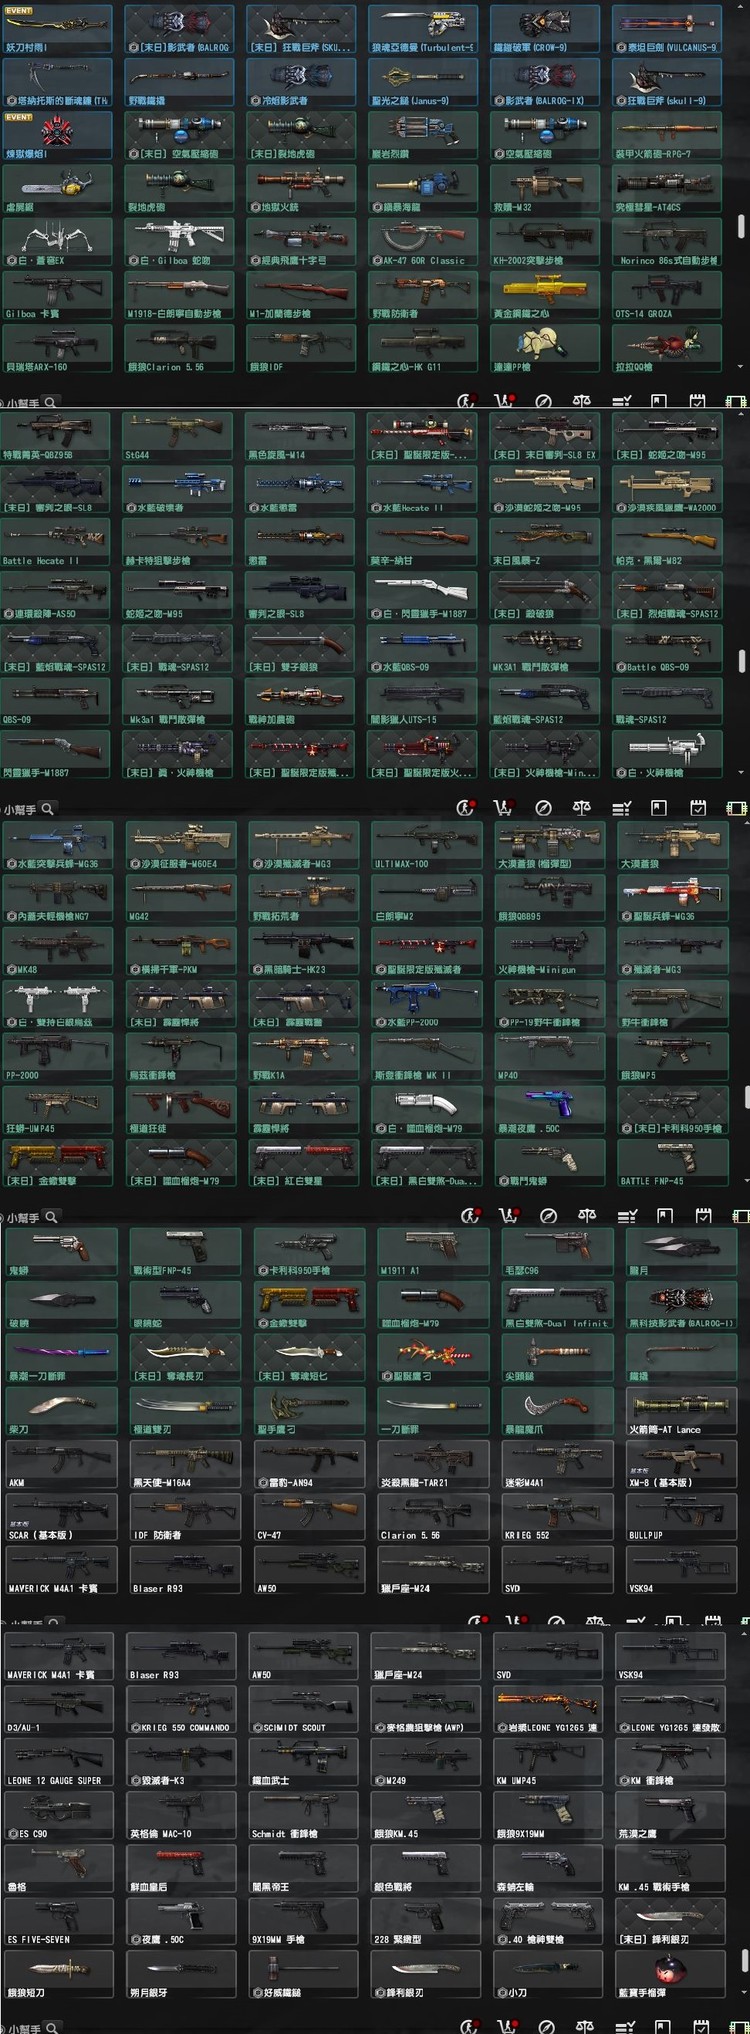Viewport: 750px width, 2034px height.
Task: Select the 究極彗星-AT4CS weapon
Action: 667,189
